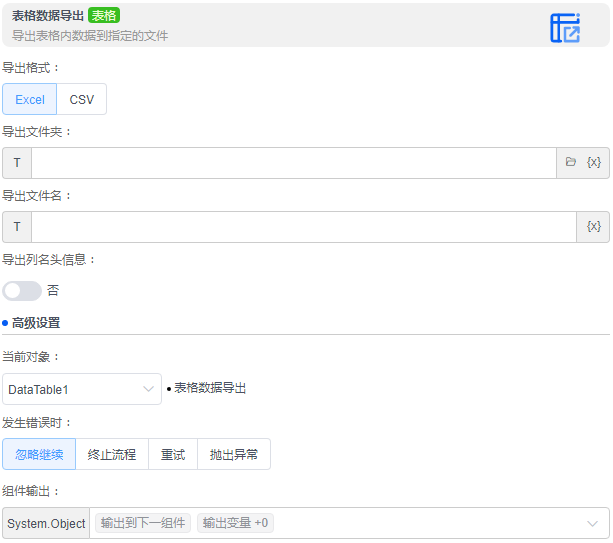The image size is (613, 543).
Task: Choose 忽略继续 on error
Action: click(39, 454)
